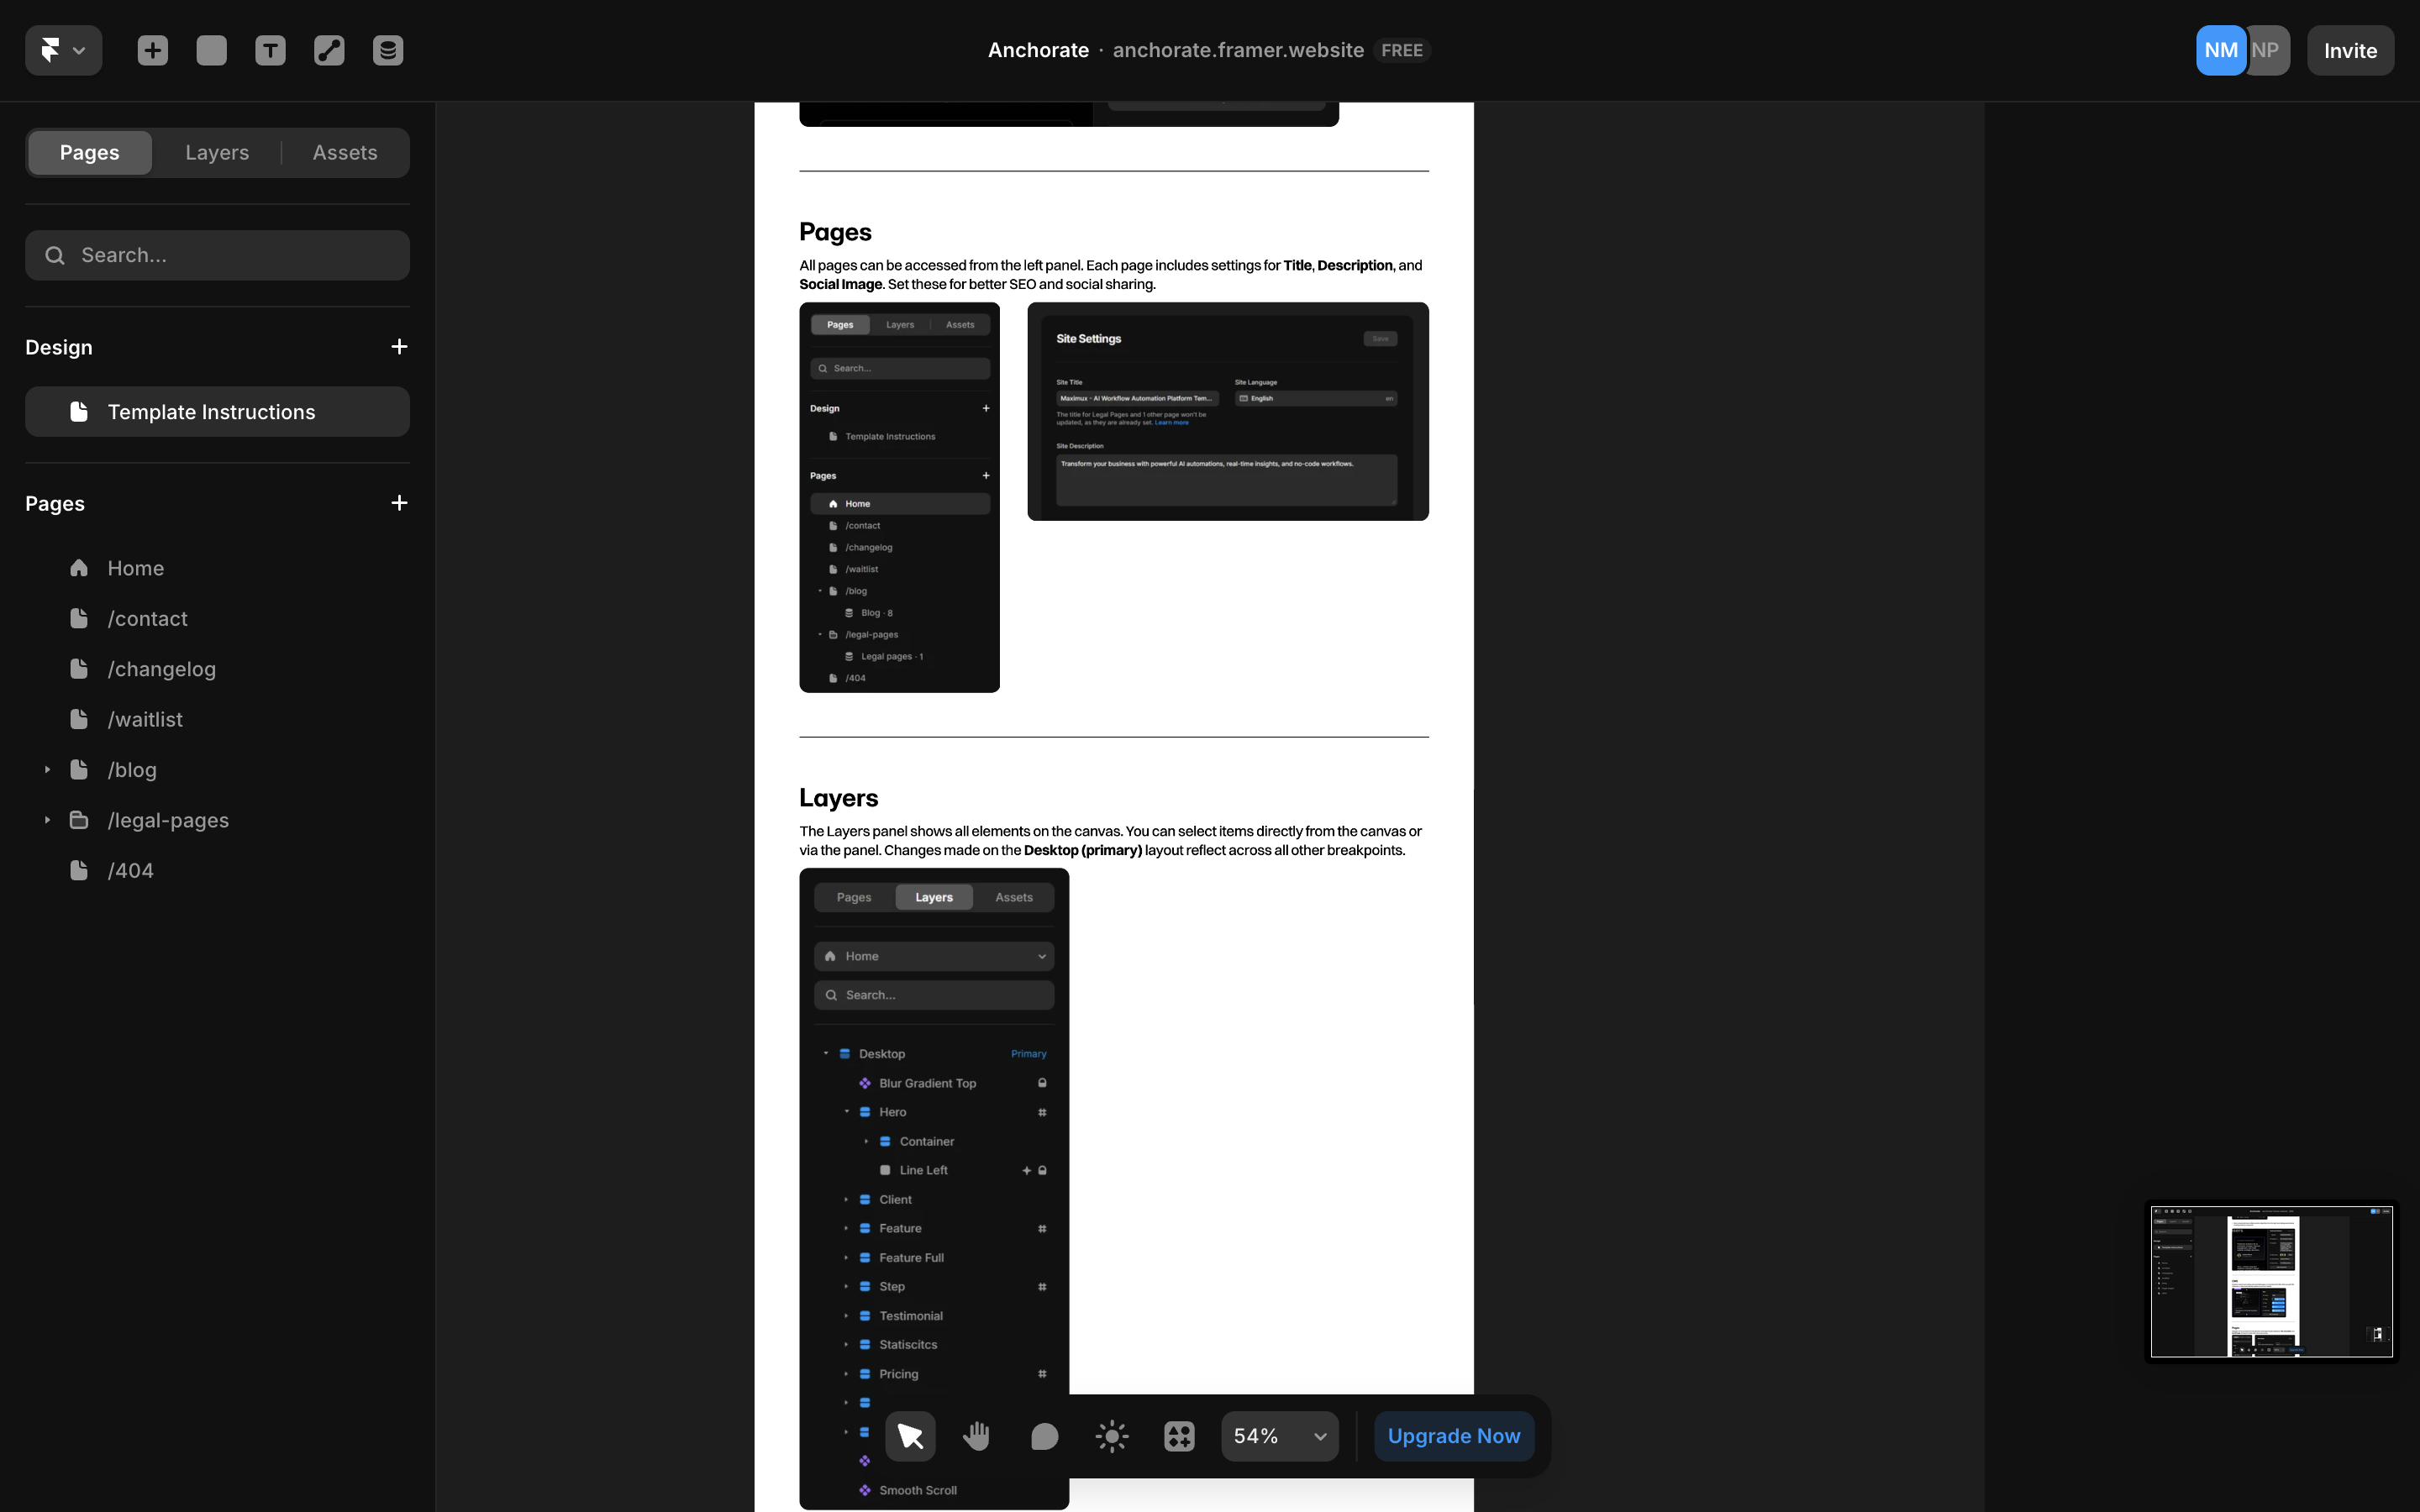The image size is (2420, 1512).
Task: Select the Text tool
Action: [x=269, y=50]
